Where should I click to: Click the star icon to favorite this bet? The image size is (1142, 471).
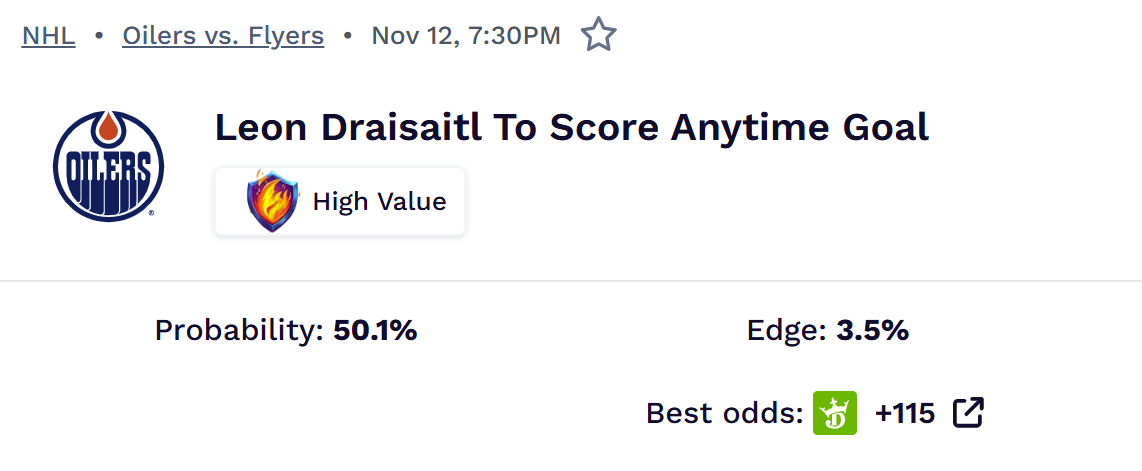point(598,36)
